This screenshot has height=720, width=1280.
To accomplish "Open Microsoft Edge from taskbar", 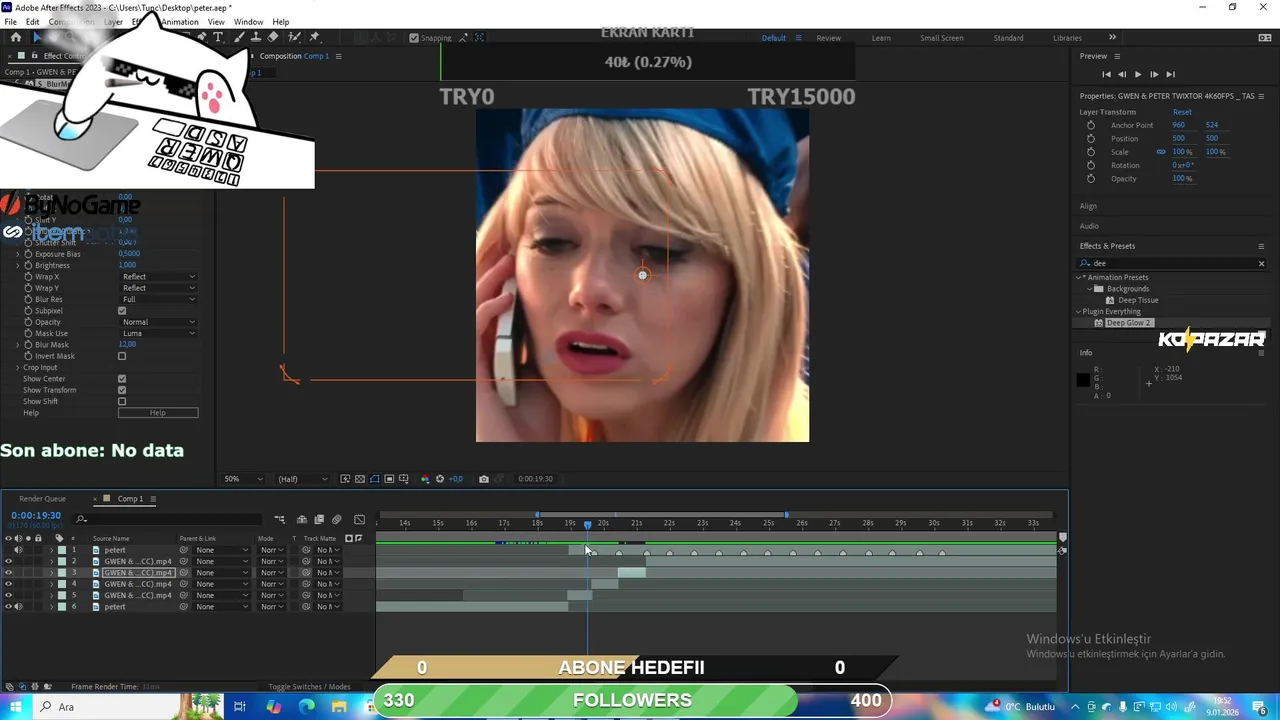I will pos(306,707).
